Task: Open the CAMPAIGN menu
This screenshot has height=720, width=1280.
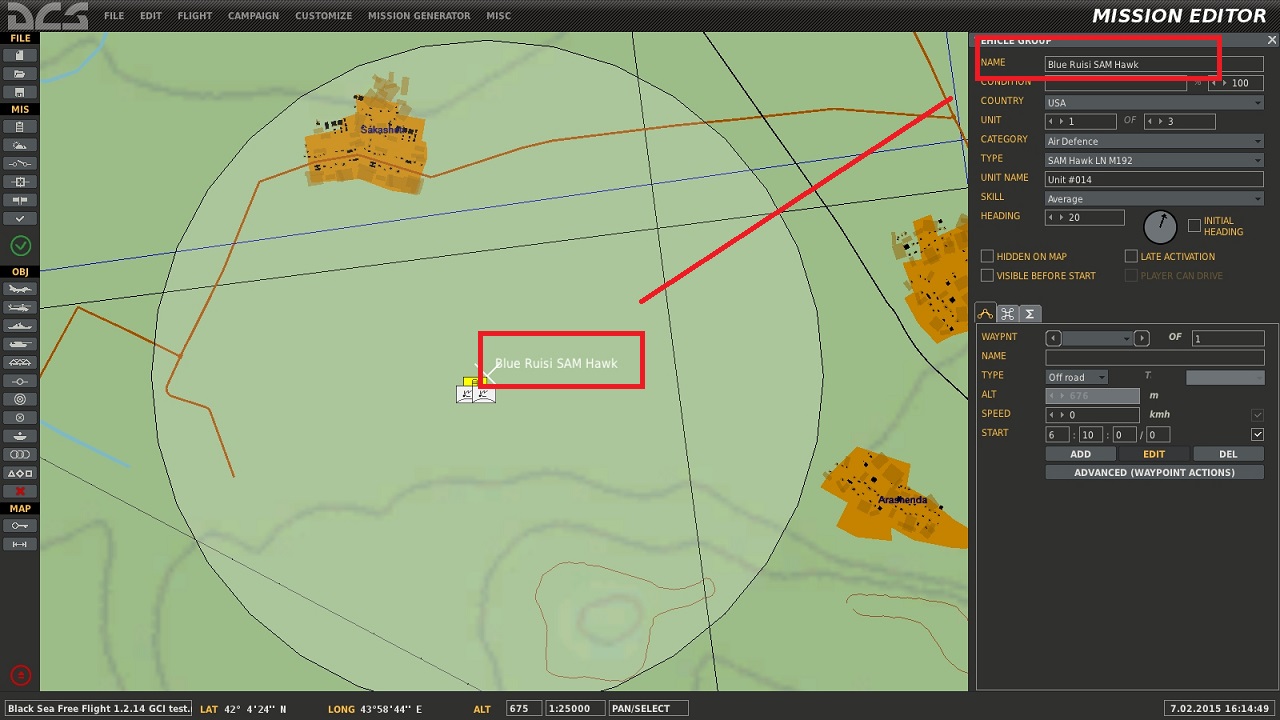Action: point(254,16)
